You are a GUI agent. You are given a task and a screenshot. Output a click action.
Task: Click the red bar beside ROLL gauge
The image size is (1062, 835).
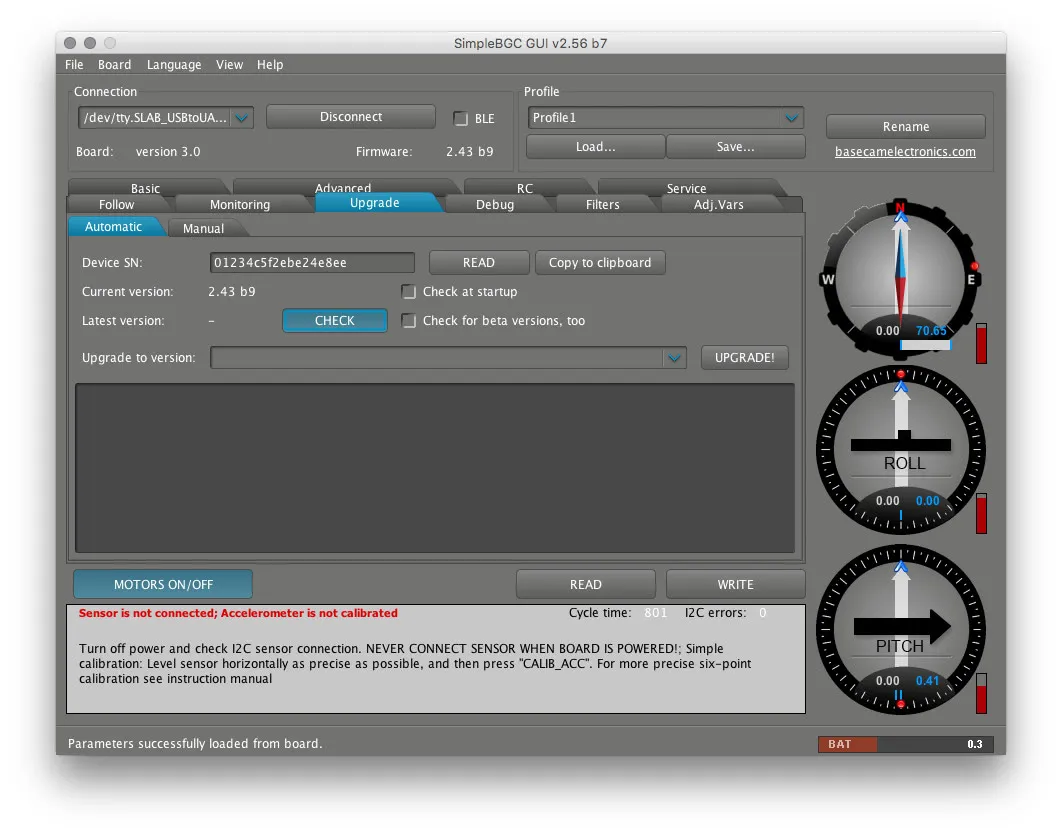(x=981, y=513)
